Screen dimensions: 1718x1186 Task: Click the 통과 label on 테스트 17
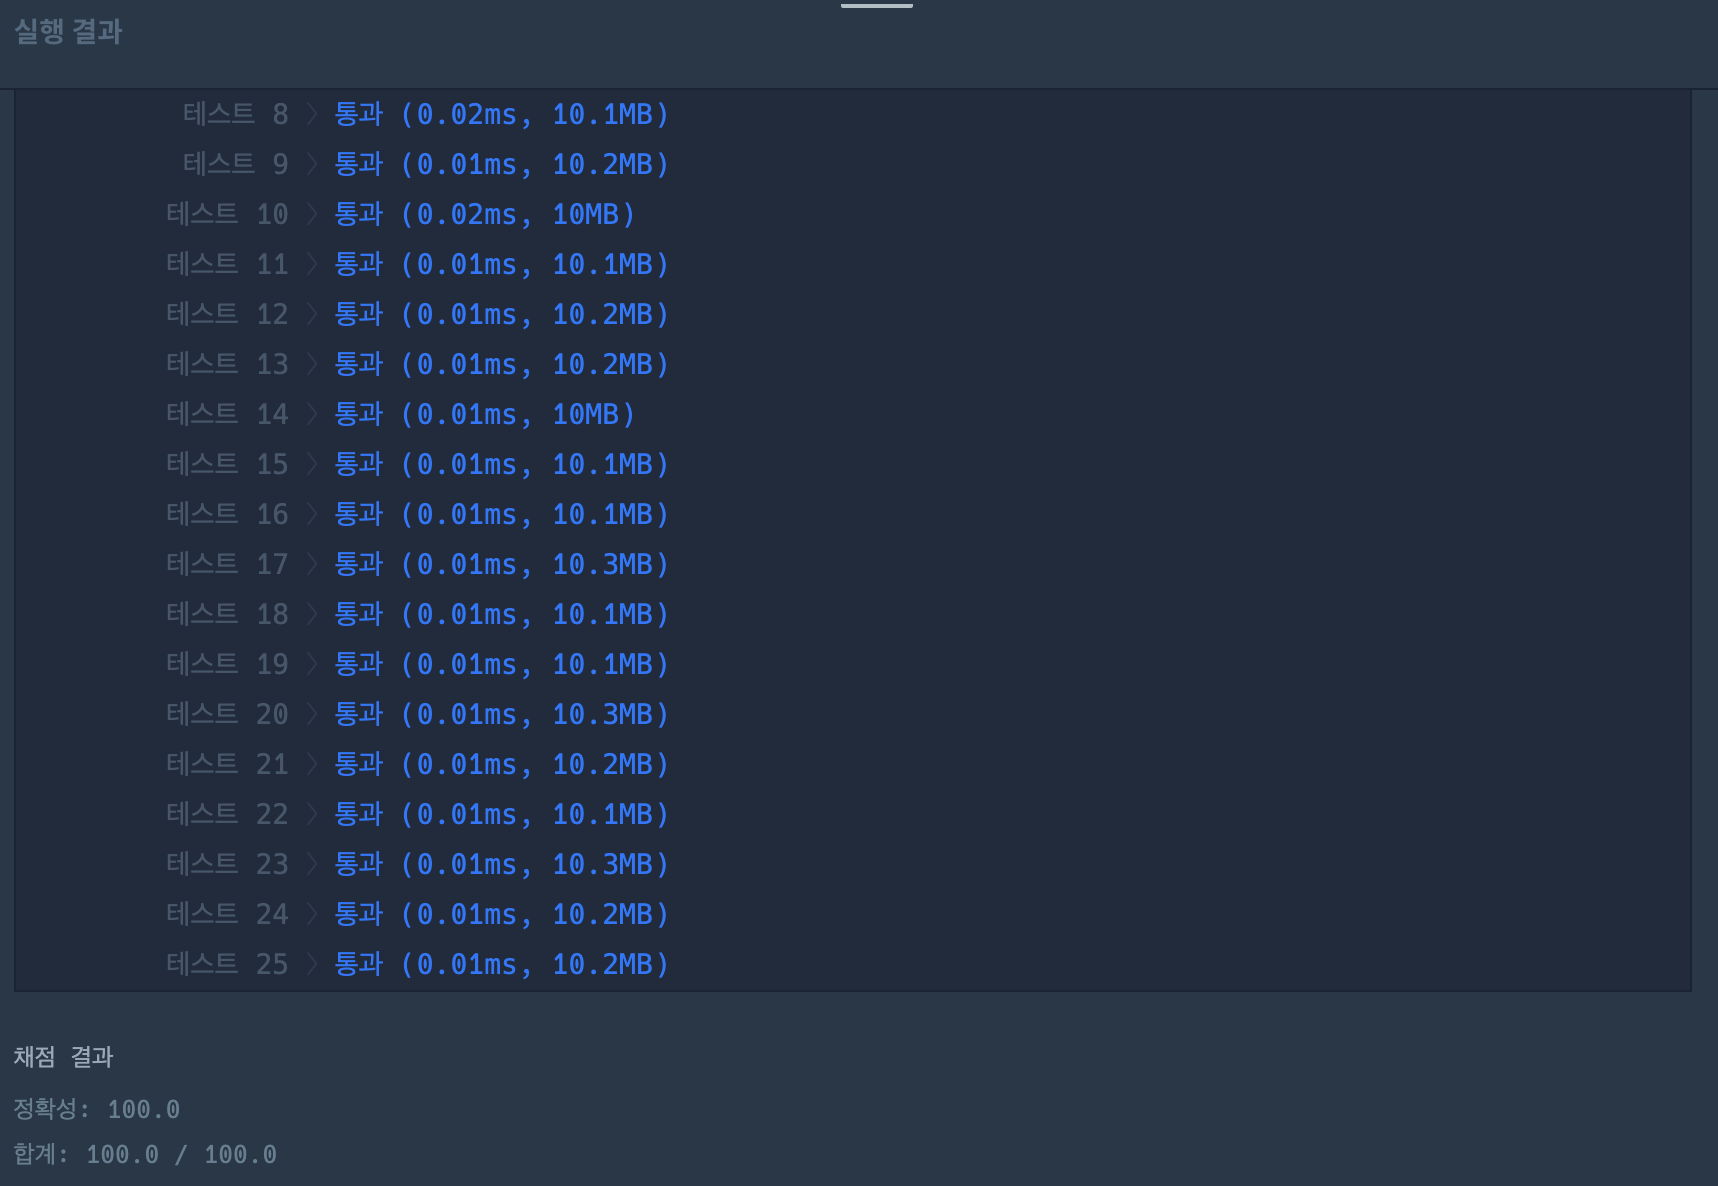coord(358,564)
